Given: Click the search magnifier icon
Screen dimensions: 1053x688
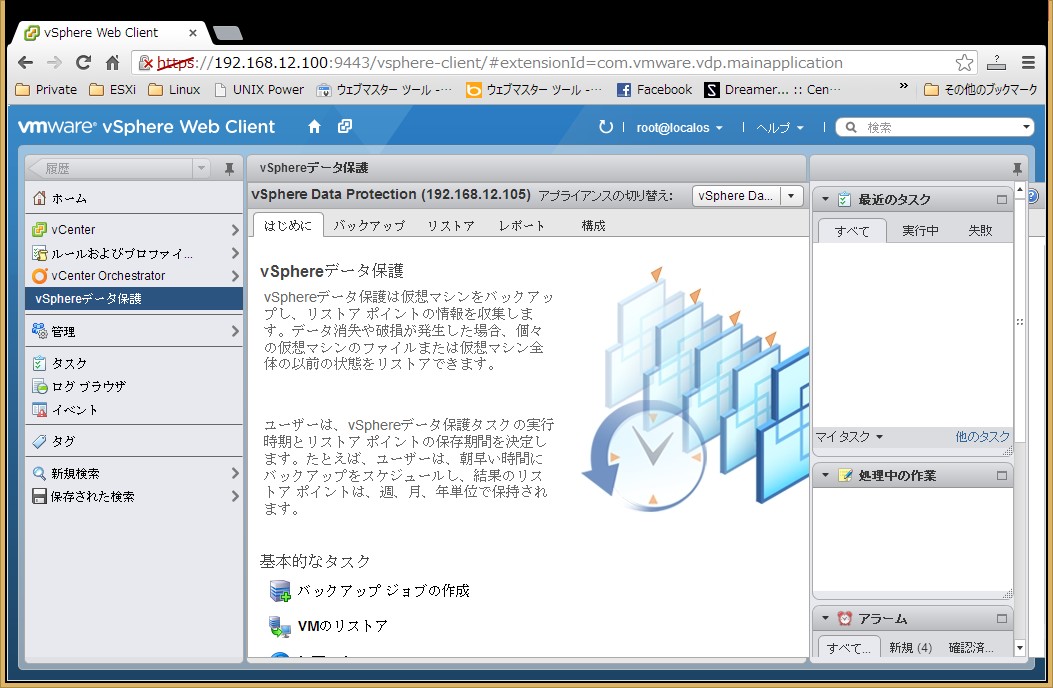Looking at the screenshot, I should [851, 127].
